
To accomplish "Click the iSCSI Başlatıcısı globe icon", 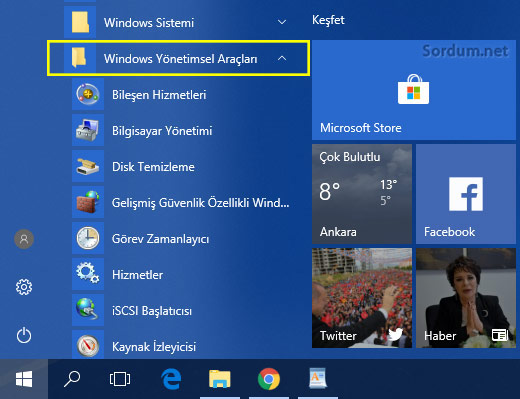I will coord(87,309).
